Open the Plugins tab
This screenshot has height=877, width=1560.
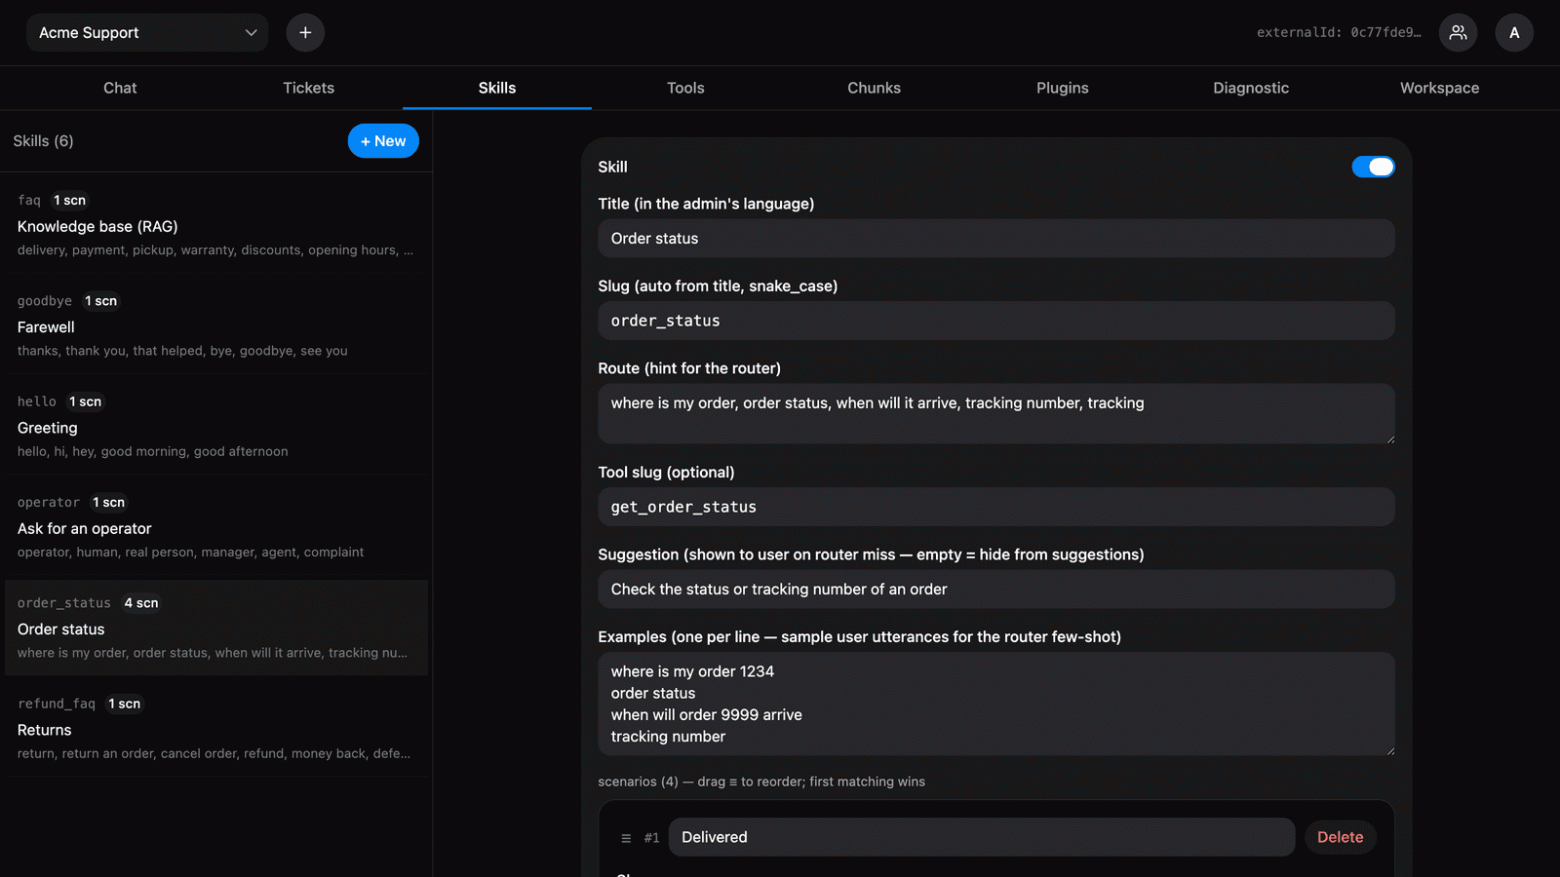point(1062,88)
